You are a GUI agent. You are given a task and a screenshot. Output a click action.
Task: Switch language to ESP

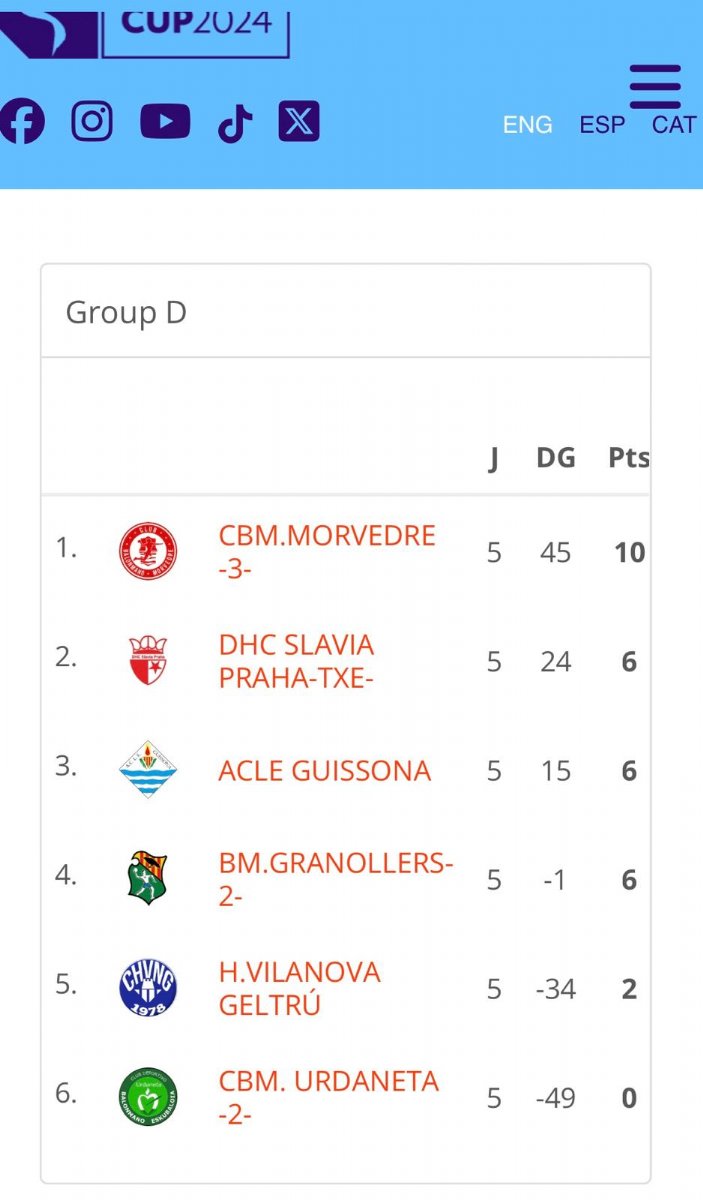(602, 125)
